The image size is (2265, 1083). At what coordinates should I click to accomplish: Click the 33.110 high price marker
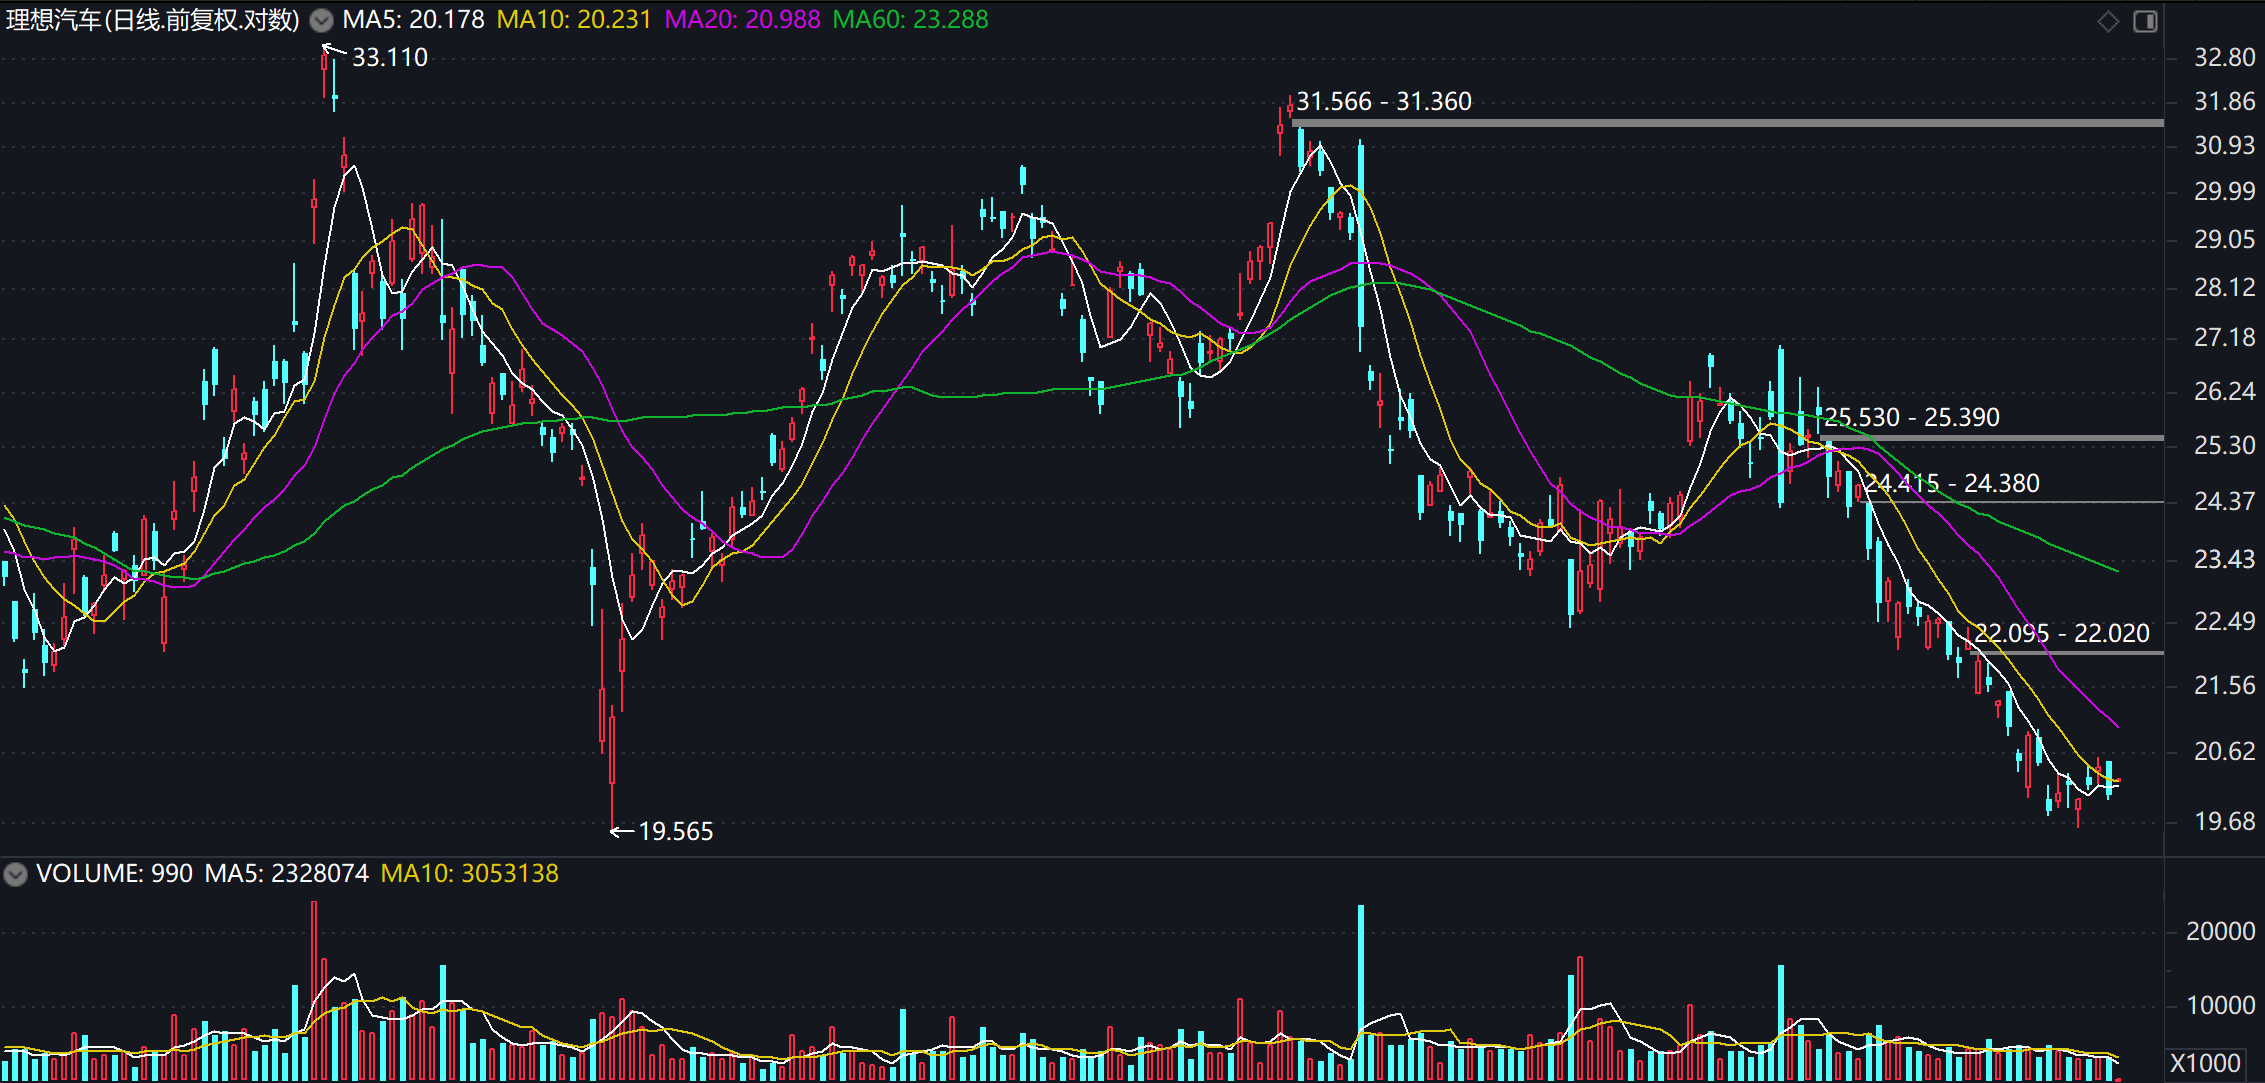[x=389, y=58]
